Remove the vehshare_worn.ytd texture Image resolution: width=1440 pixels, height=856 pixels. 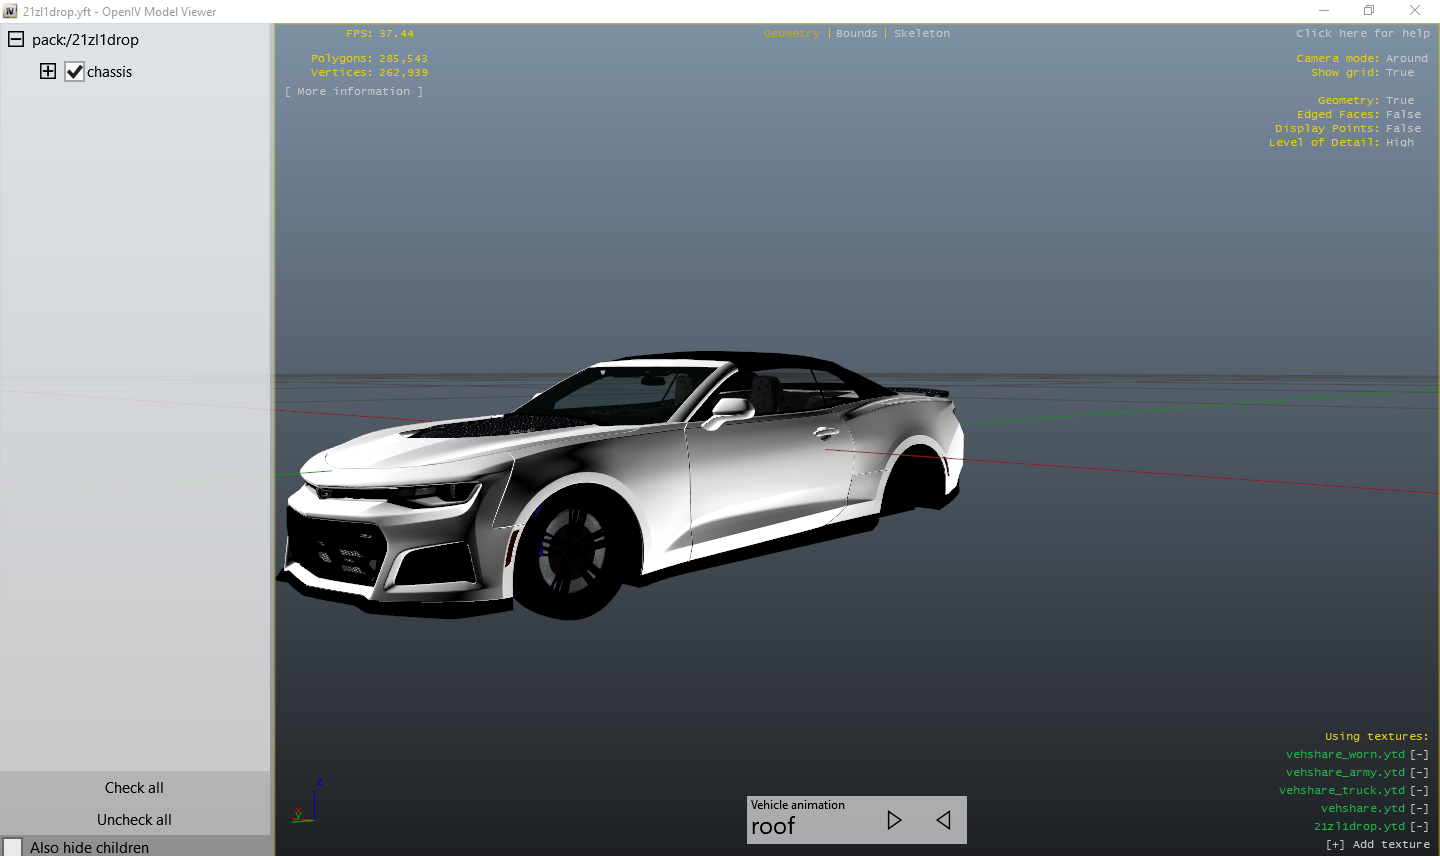coord(1419,754)
